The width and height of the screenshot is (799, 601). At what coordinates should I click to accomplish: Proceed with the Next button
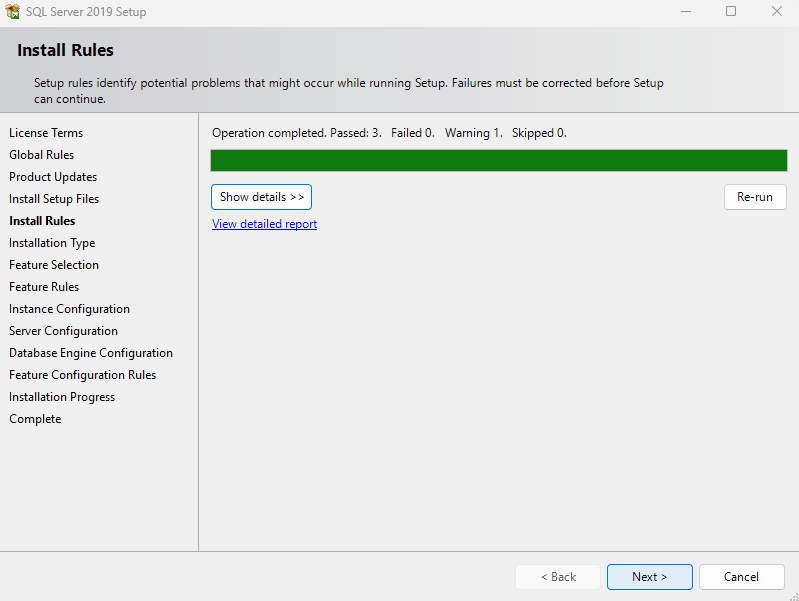(x=650, y=577)
